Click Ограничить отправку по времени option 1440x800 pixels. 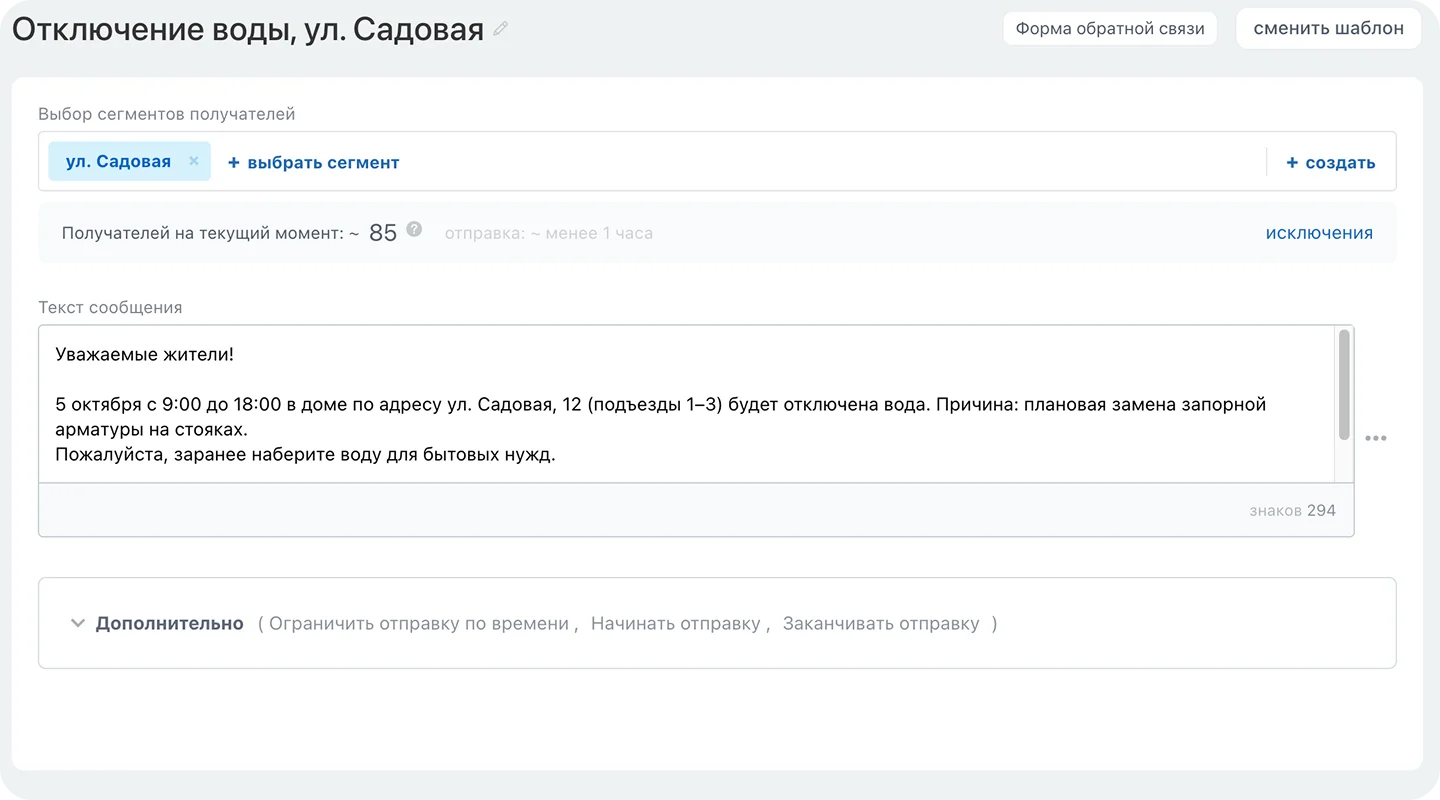pyautogui.click(x=419, y=624)
